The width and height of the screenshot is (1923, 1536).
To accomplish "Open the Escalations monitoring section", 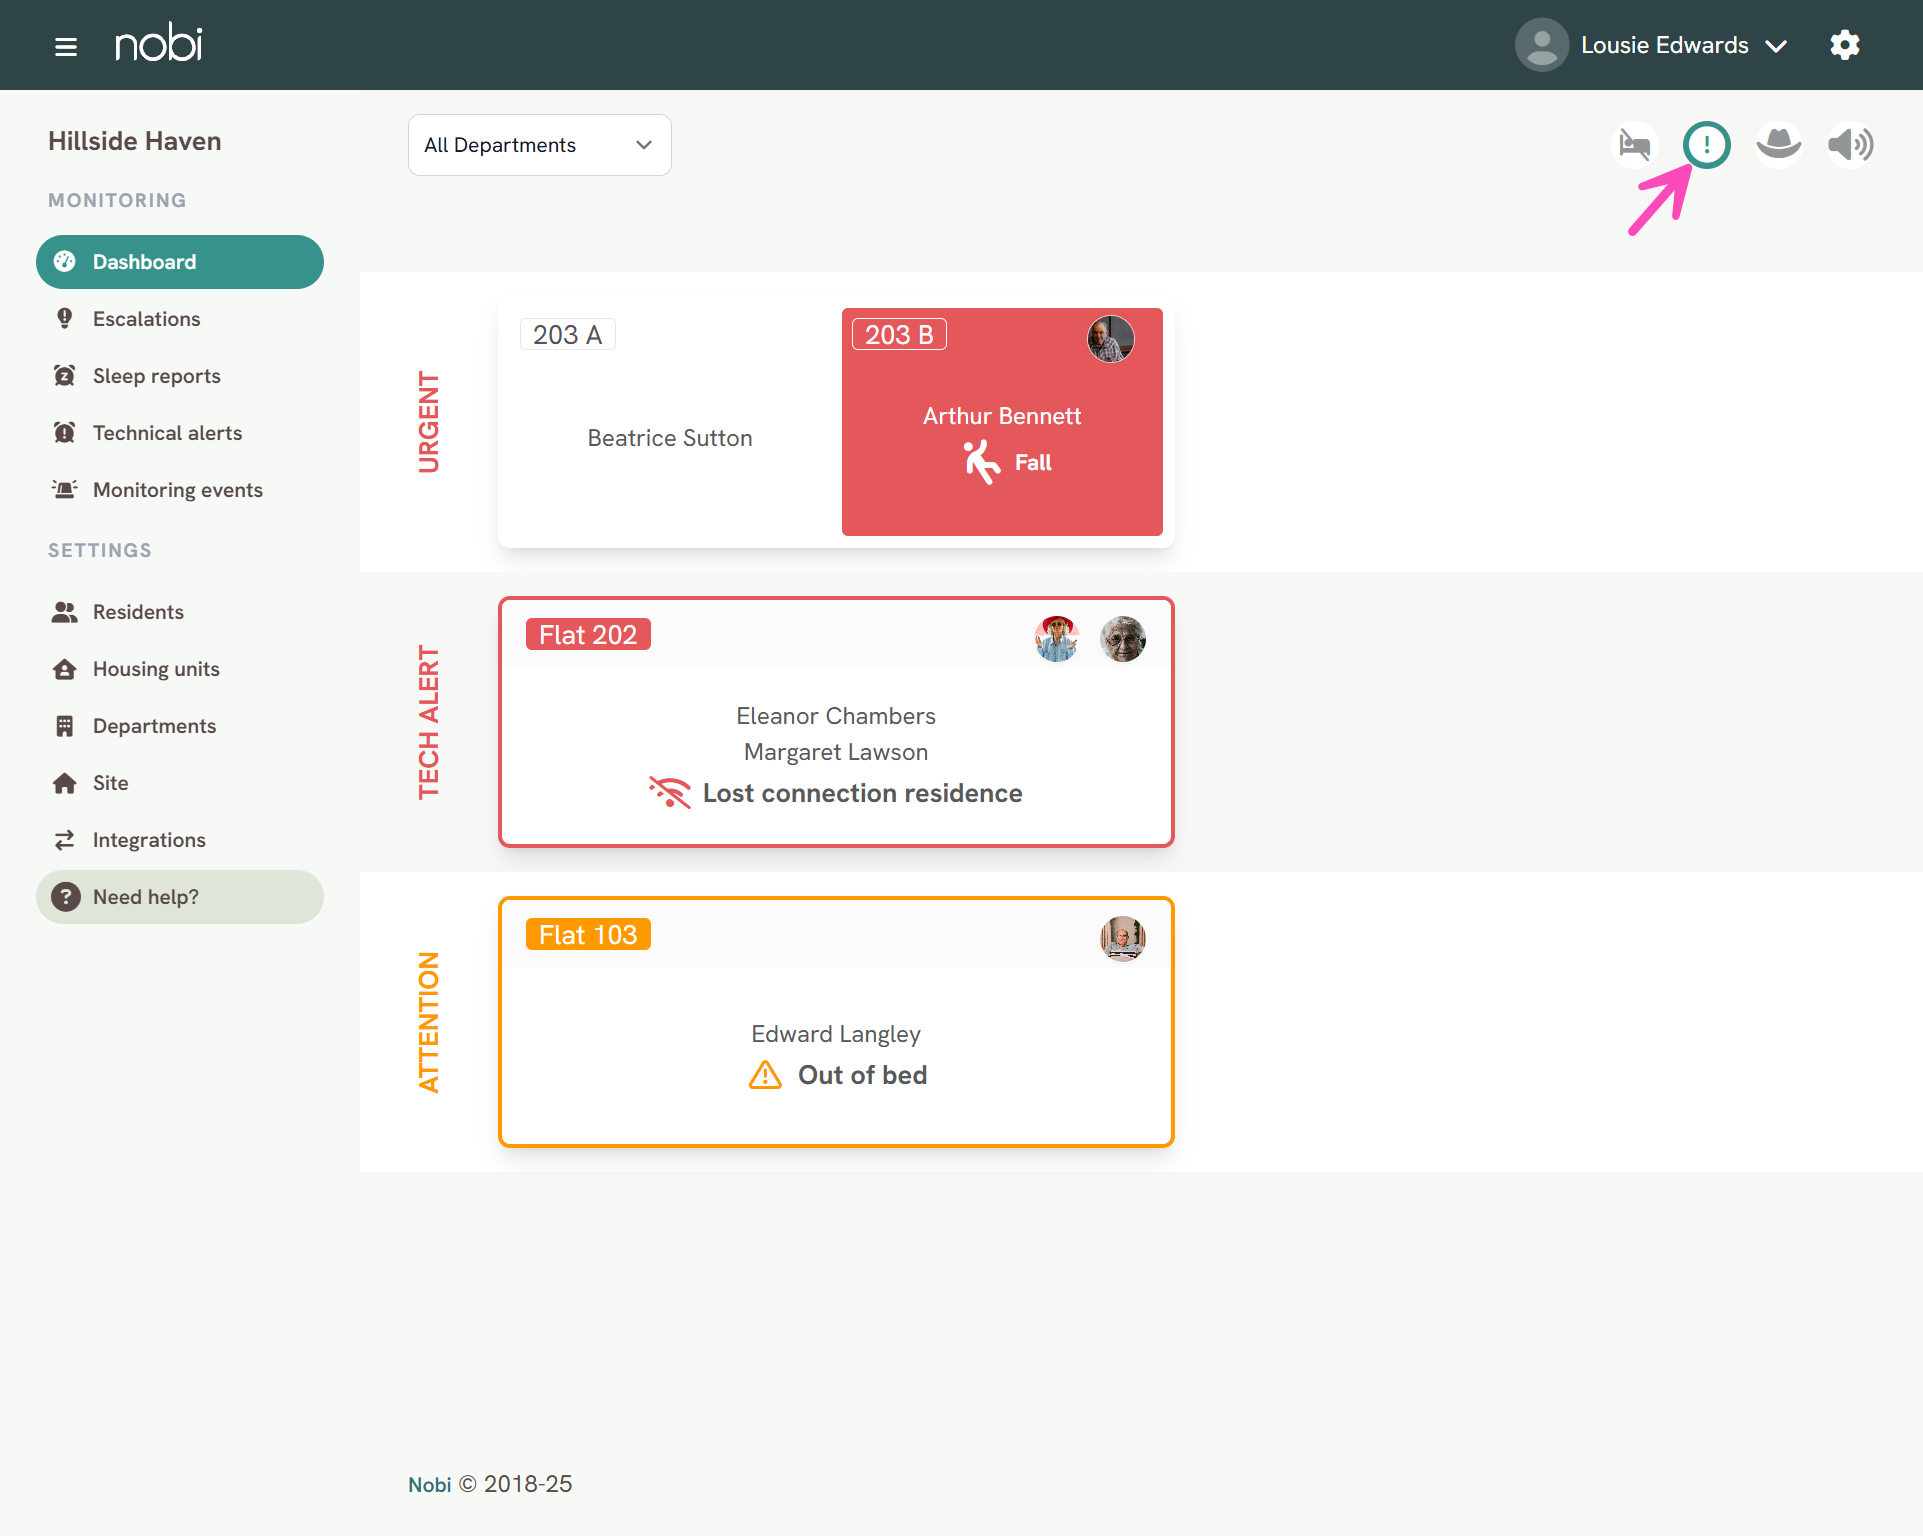I will coord(146,318).
